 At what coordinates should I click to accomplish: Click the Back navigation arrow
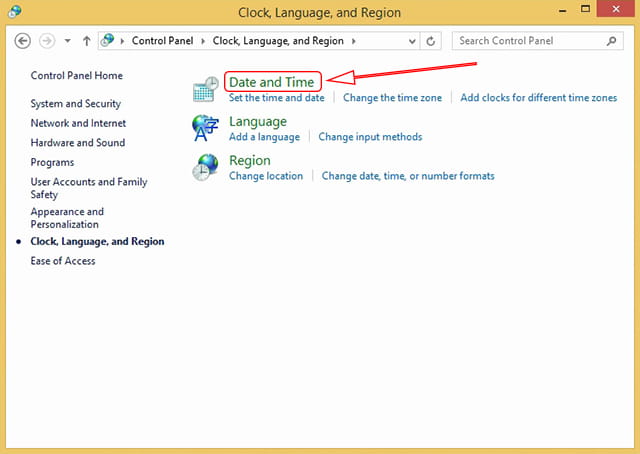click(22, 41)
